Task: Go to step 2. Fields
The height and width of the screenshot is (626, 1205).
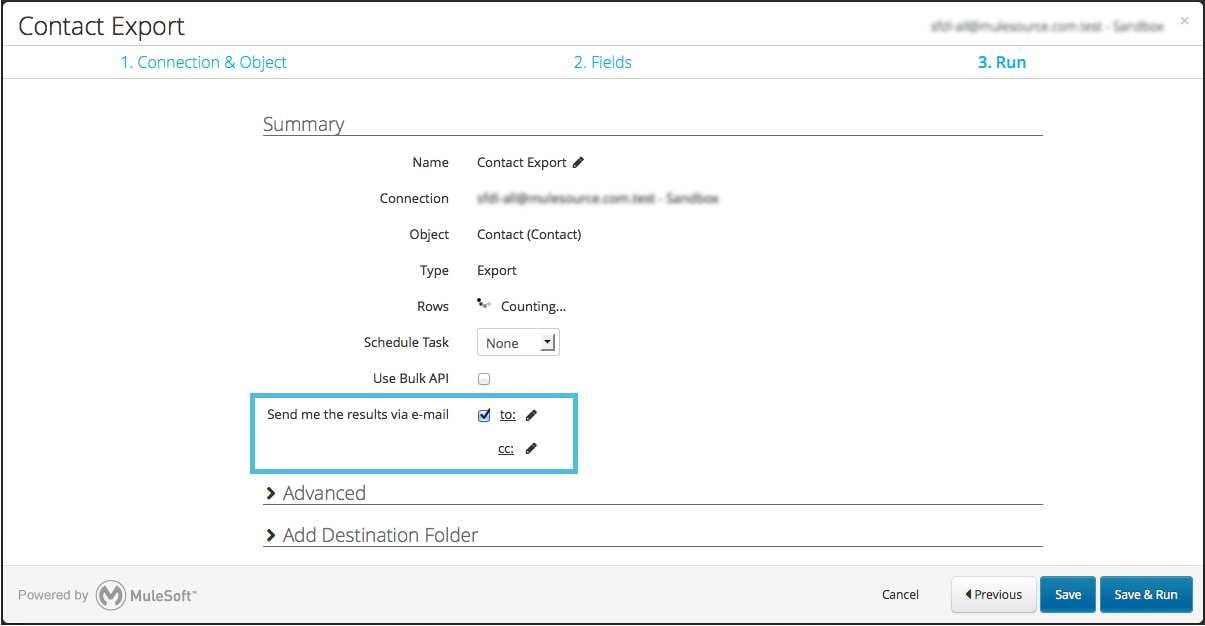Action: (602, 62)
